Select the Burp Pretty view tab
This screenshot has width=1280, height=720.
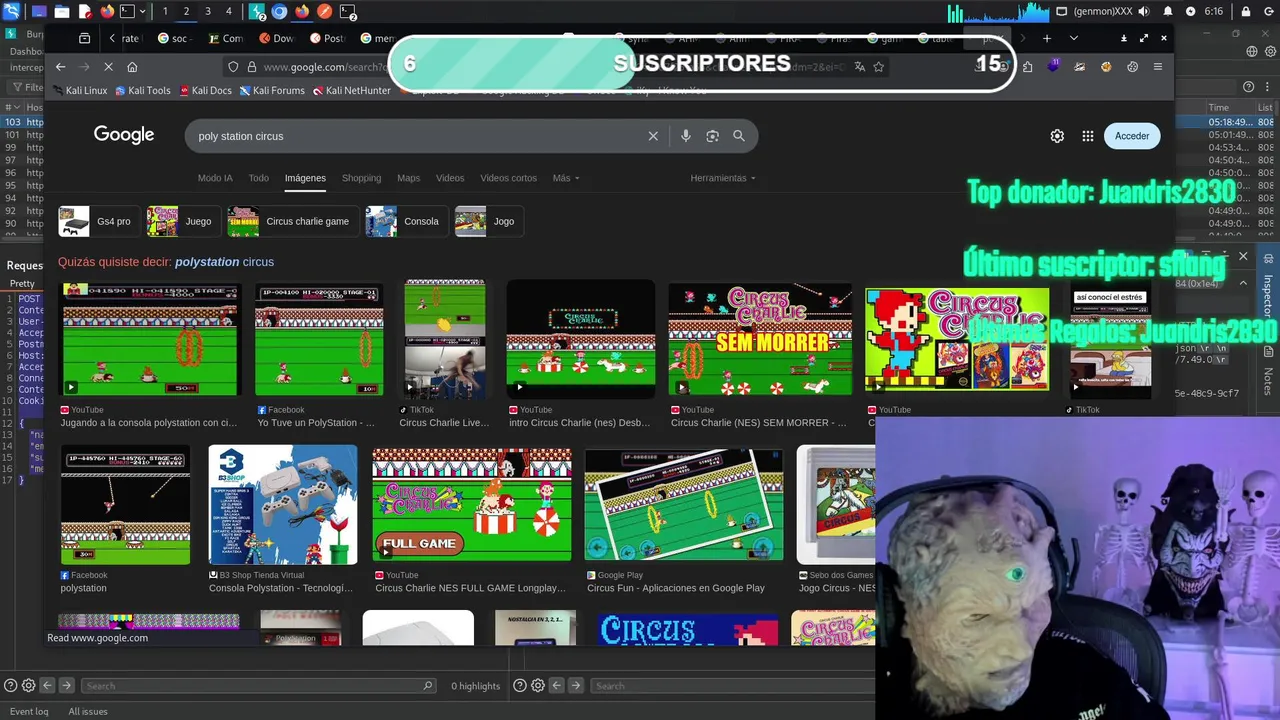tap(22, 284)
